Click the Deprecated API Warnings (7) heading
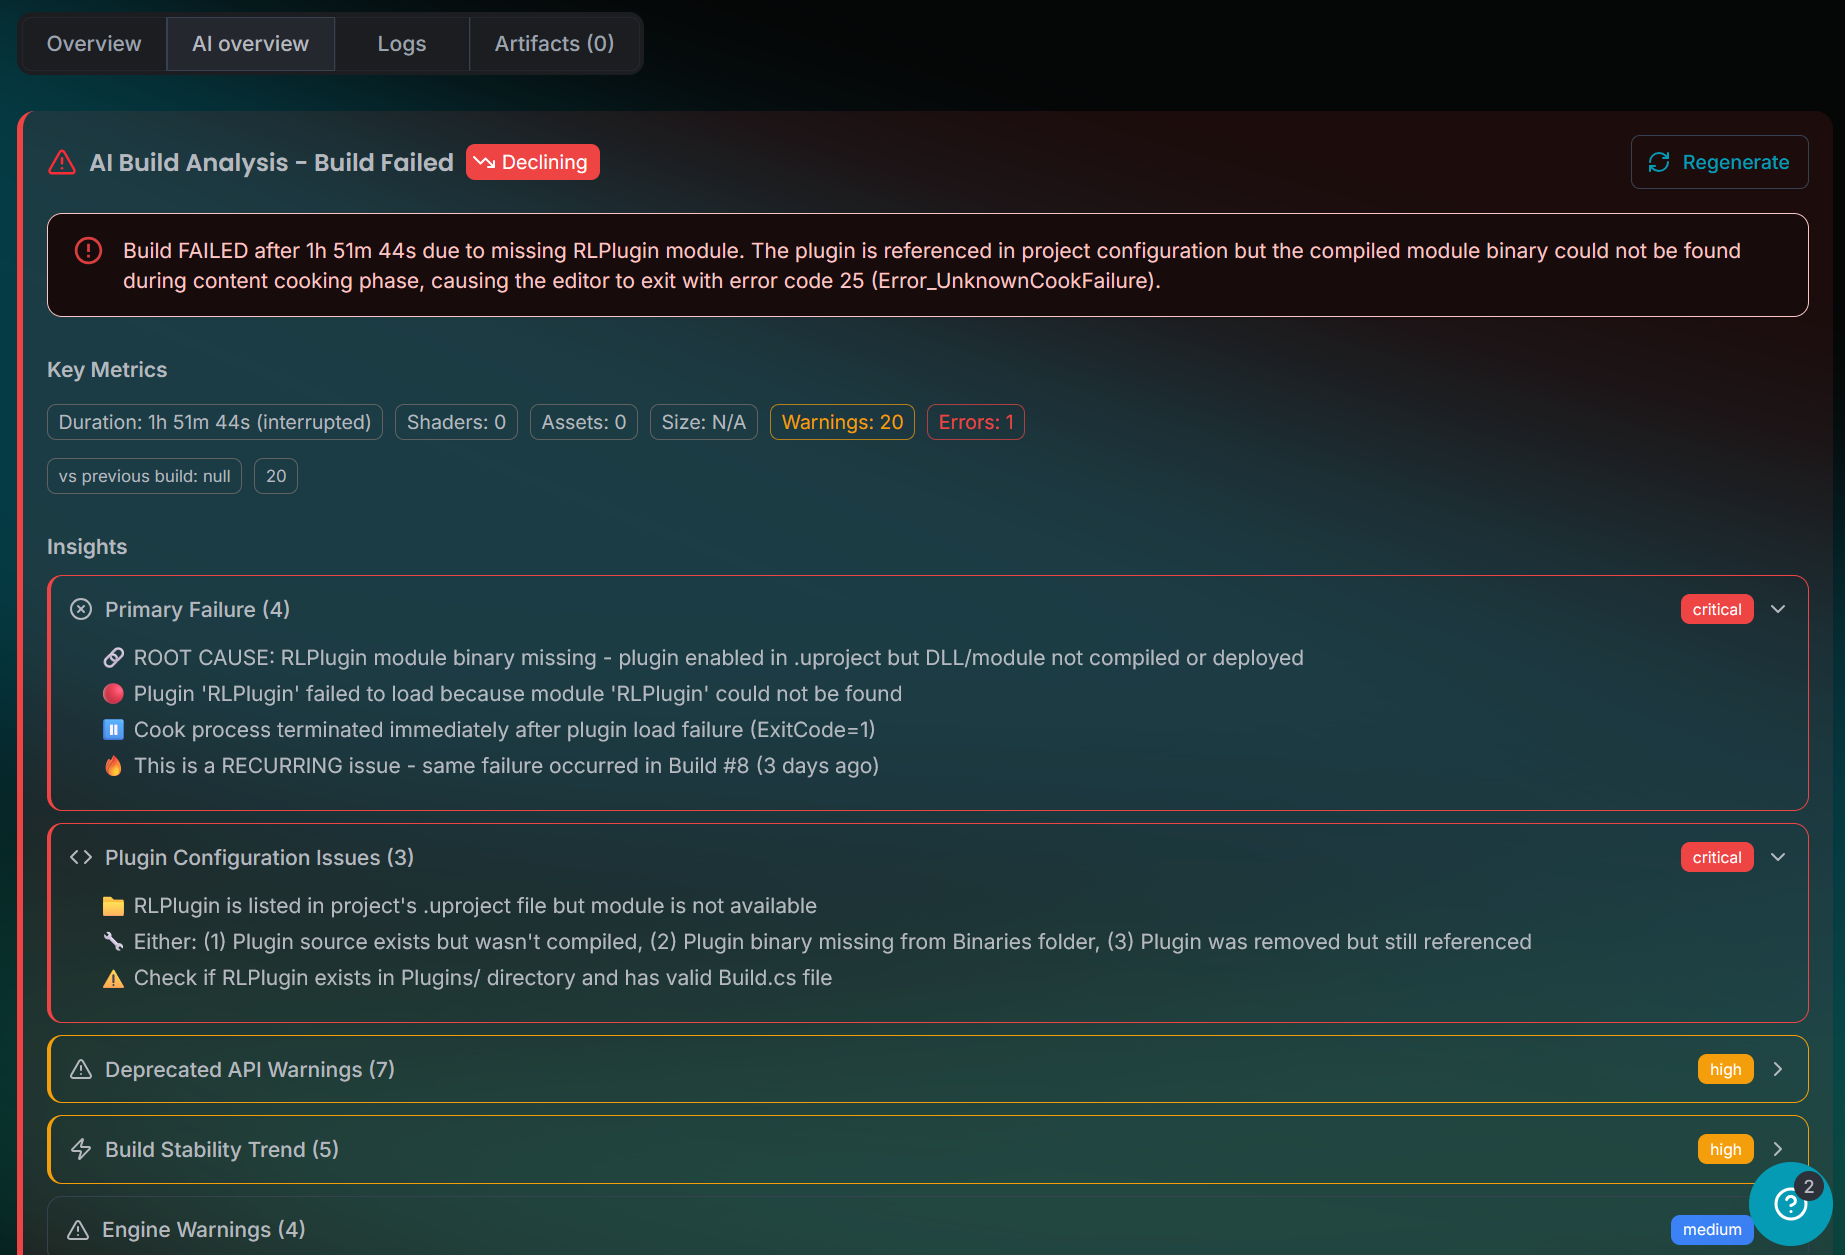The height and width of the screenshot is (1255, 1845). 250,1069
